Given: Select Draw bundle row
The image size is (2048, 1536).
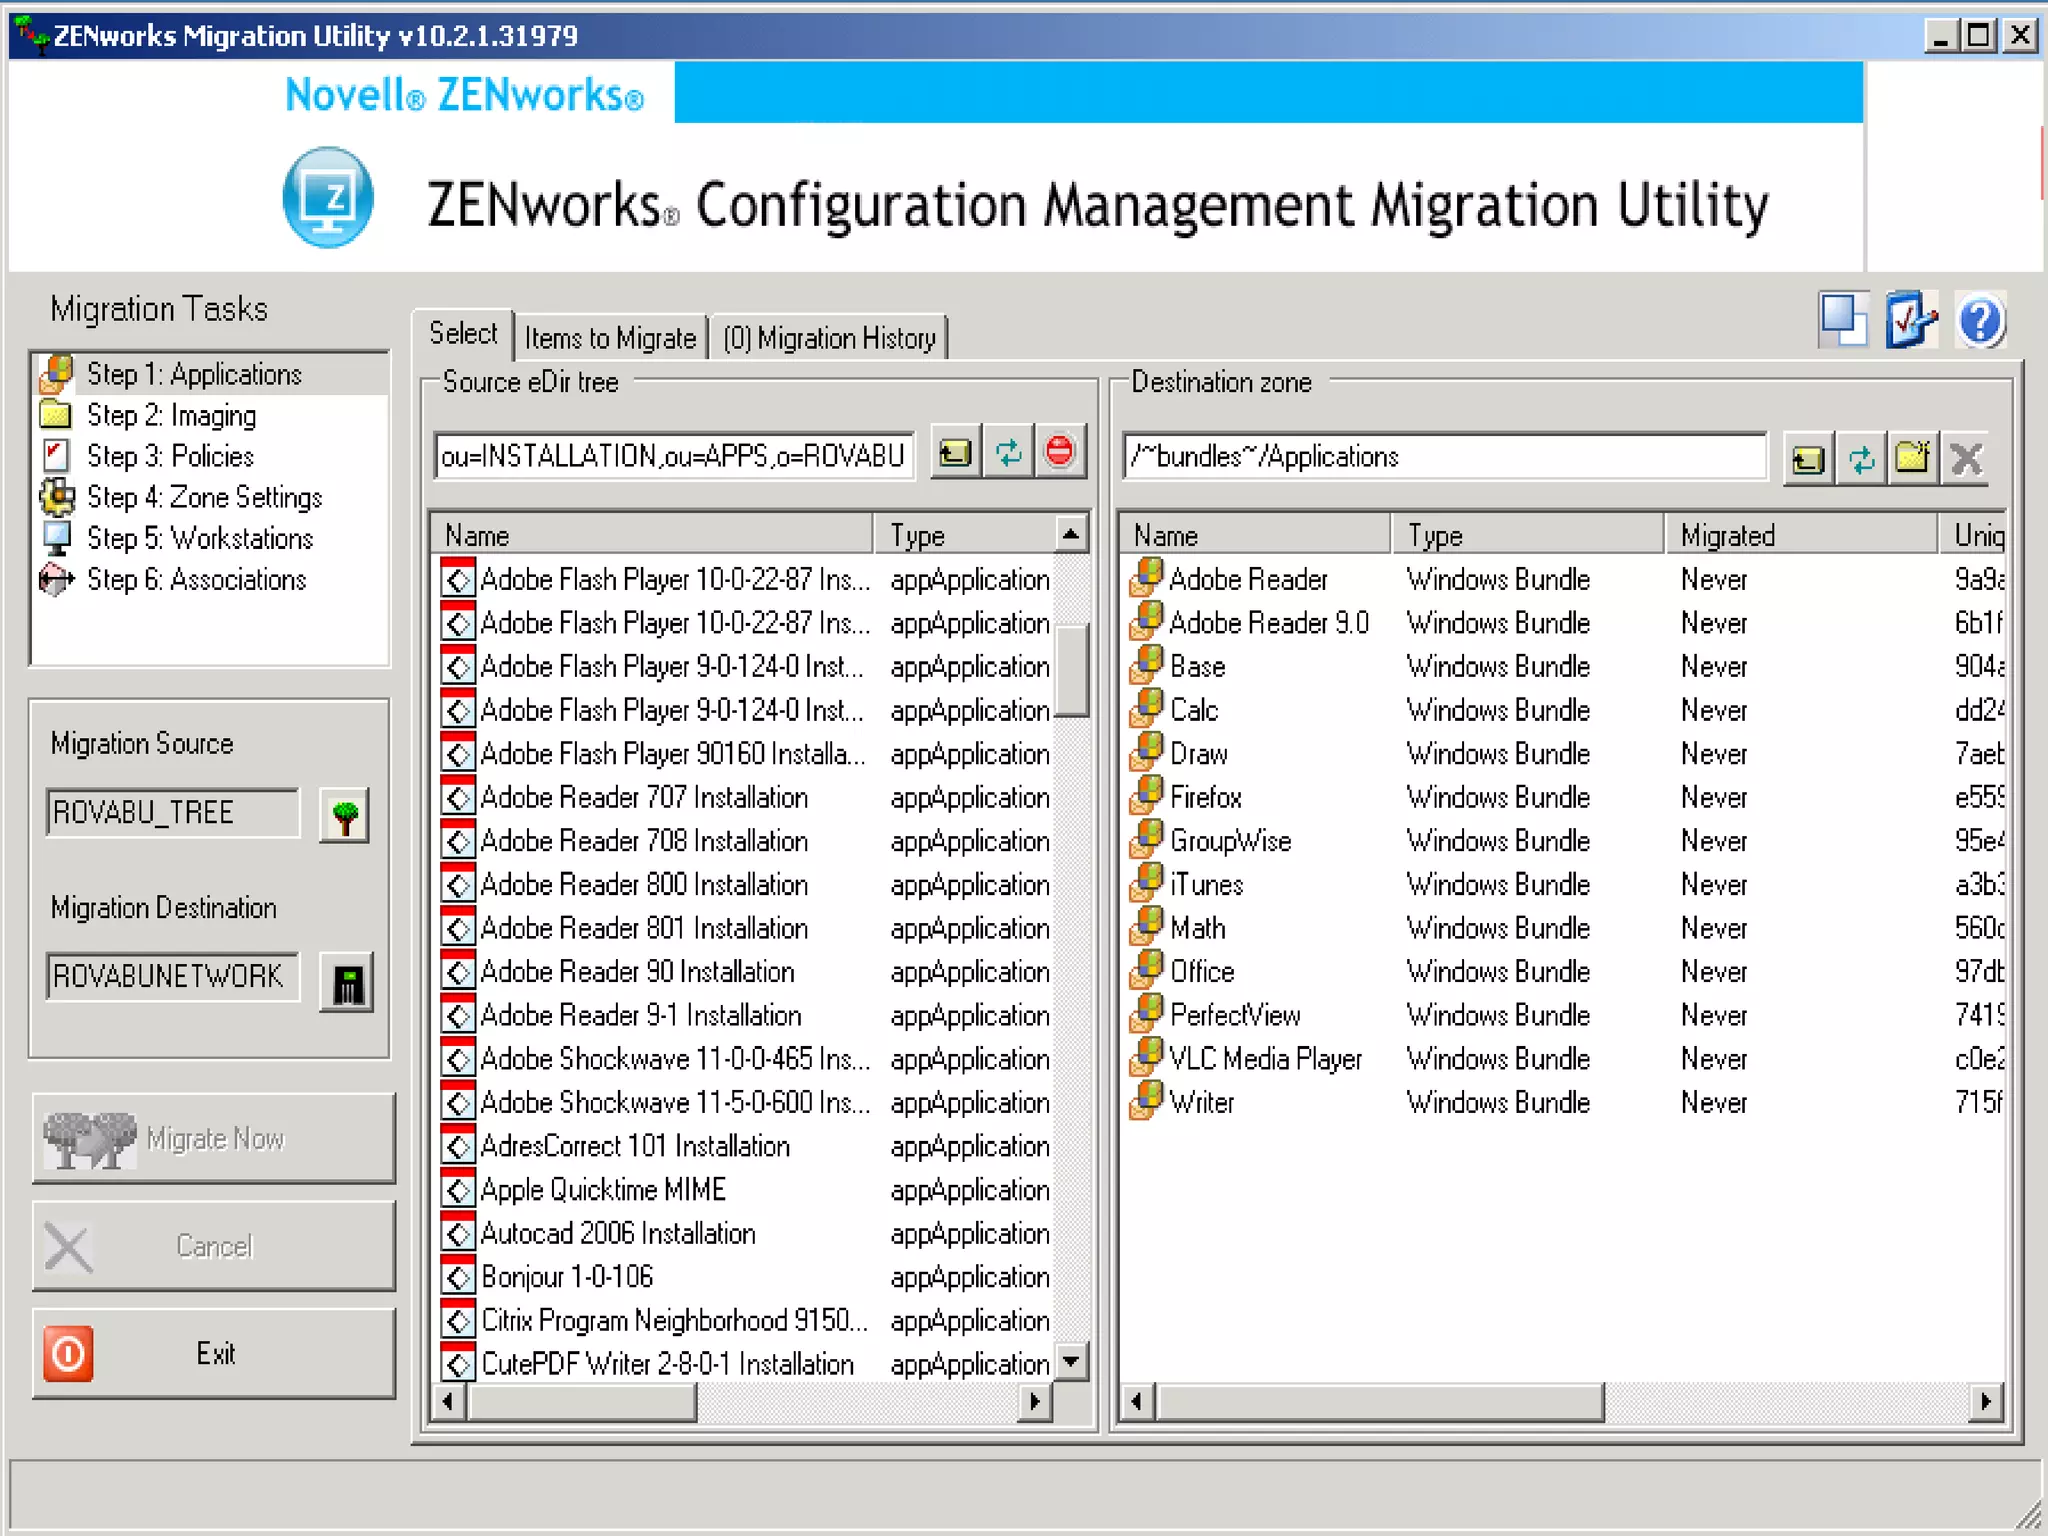Looking at the screenshot, I should tap(1563, 753).
